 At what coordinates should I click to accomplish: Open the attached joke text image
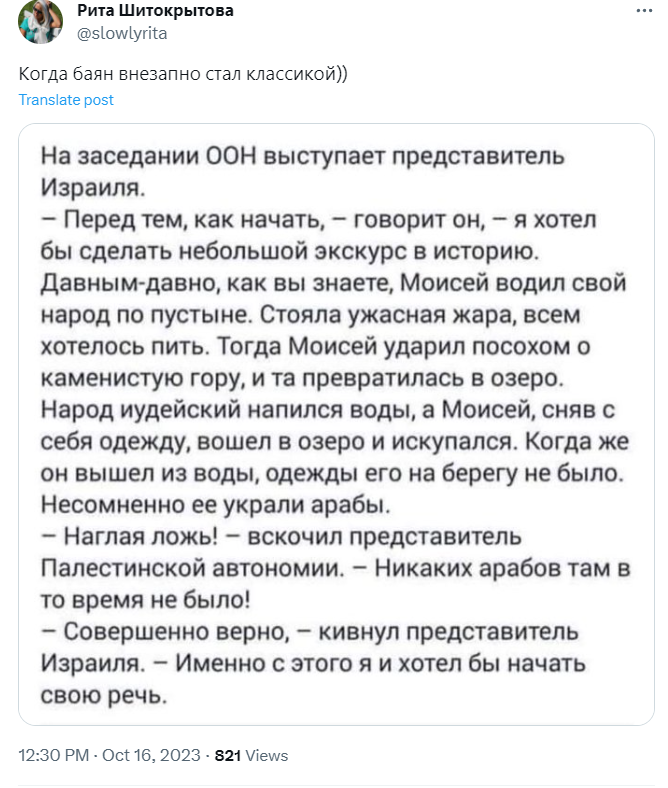[336, 424]
